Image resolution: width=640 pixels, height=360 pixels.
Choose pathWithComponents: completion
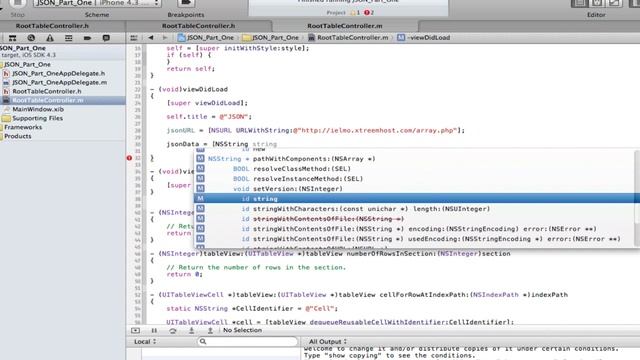pos(414,159)
